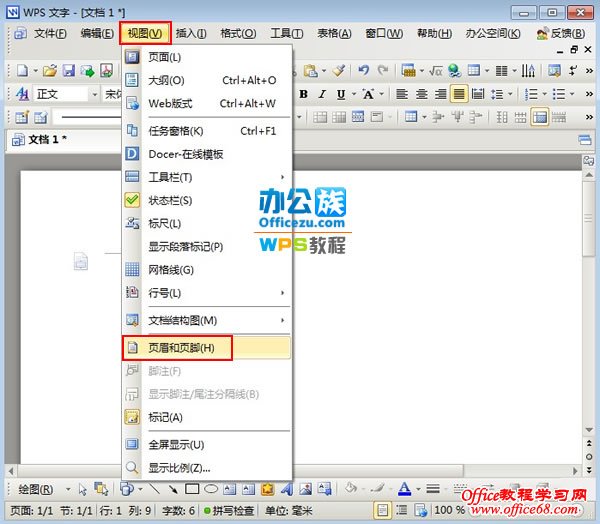Insert picture from drawing toolbar
The image size is (600, 524).
coord(305,489)
